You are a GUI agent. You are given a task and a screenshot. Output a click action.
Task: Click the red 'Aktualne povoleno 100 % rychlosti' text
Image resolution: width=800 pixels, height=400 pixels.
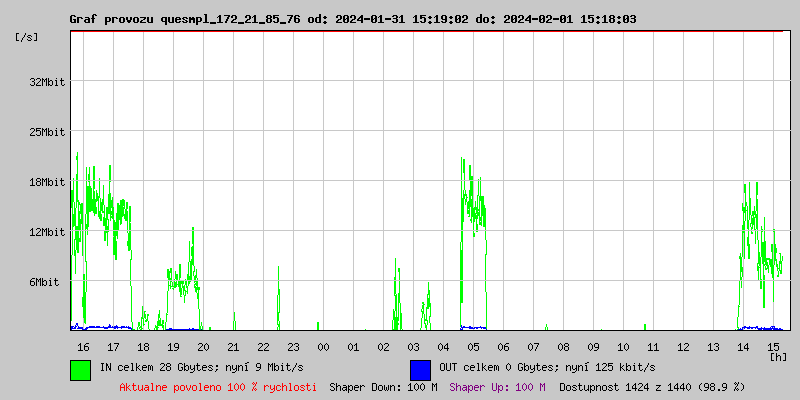click(218, 386)
